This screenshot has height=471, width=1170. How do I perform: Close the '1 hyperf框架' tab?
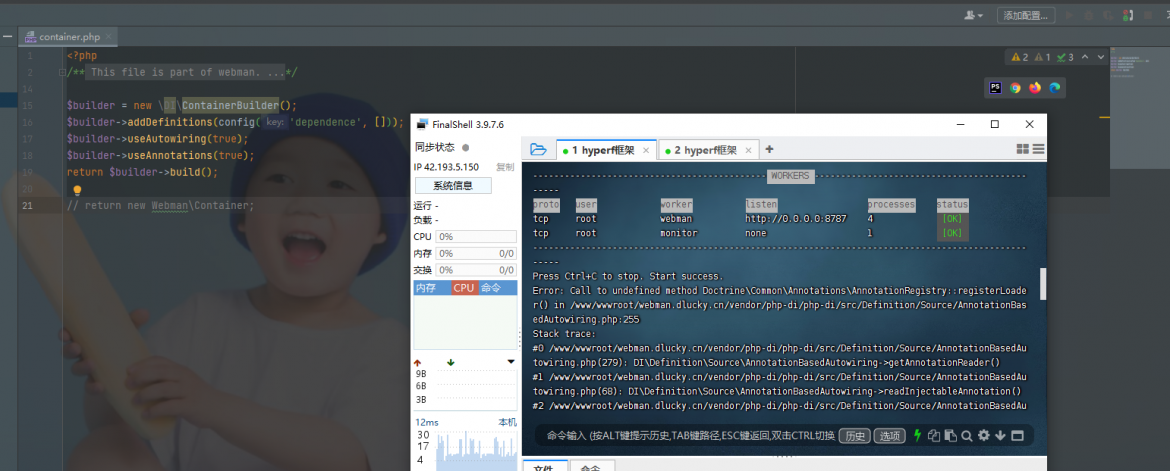pos(646,150)
